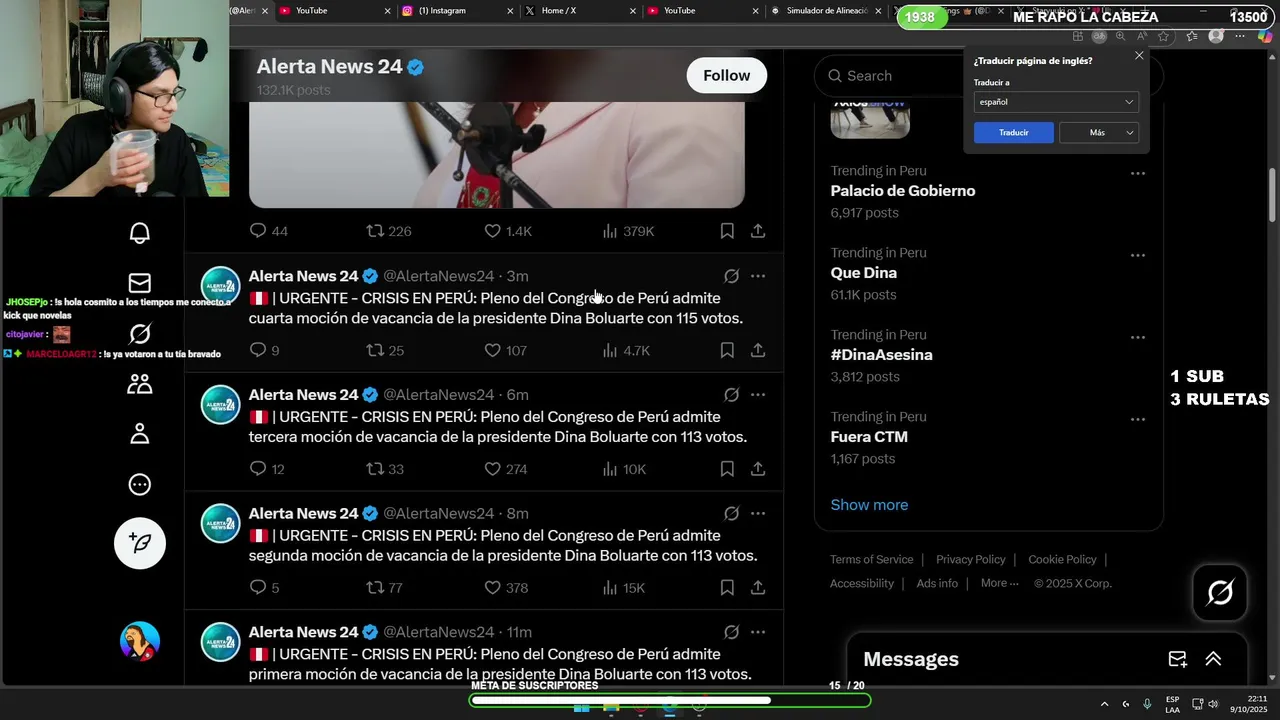Show hidden system tray icons chevron
This screenshot has height=720, width=1280.
click(1104, 704)
